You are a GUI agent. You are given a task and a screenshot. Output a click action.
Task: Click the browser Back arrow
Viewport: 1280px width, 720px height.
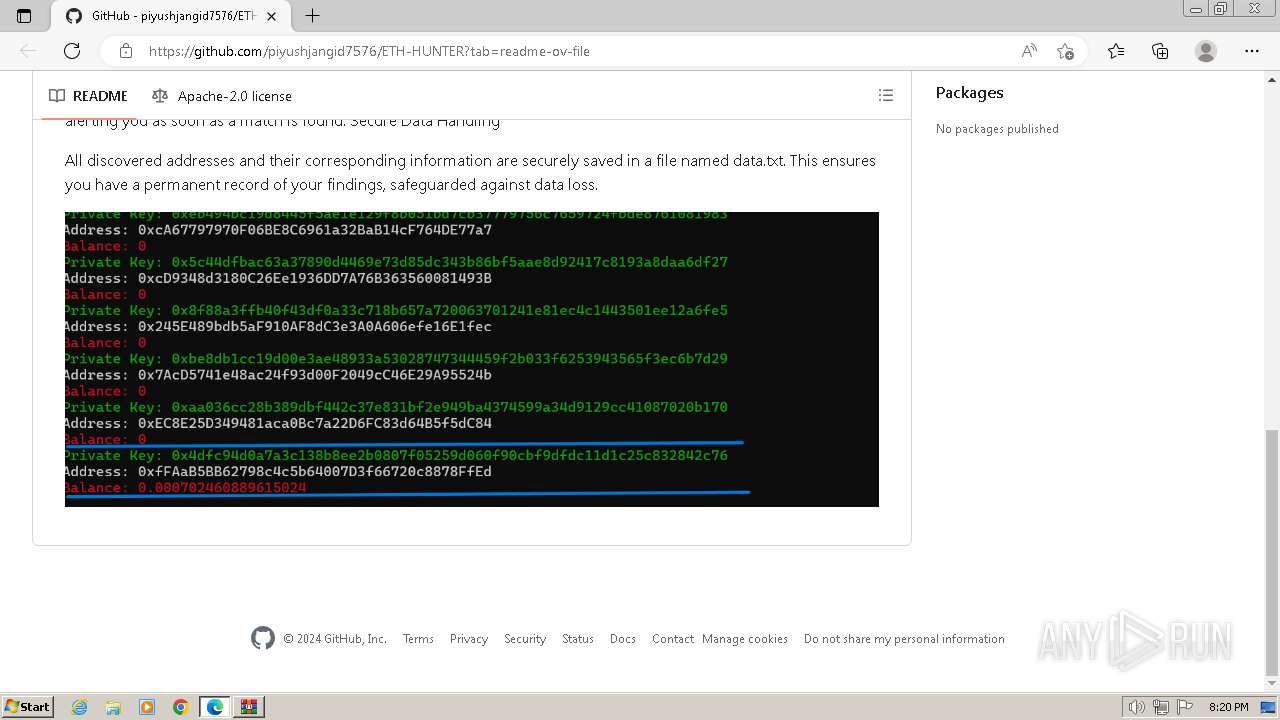28,51
